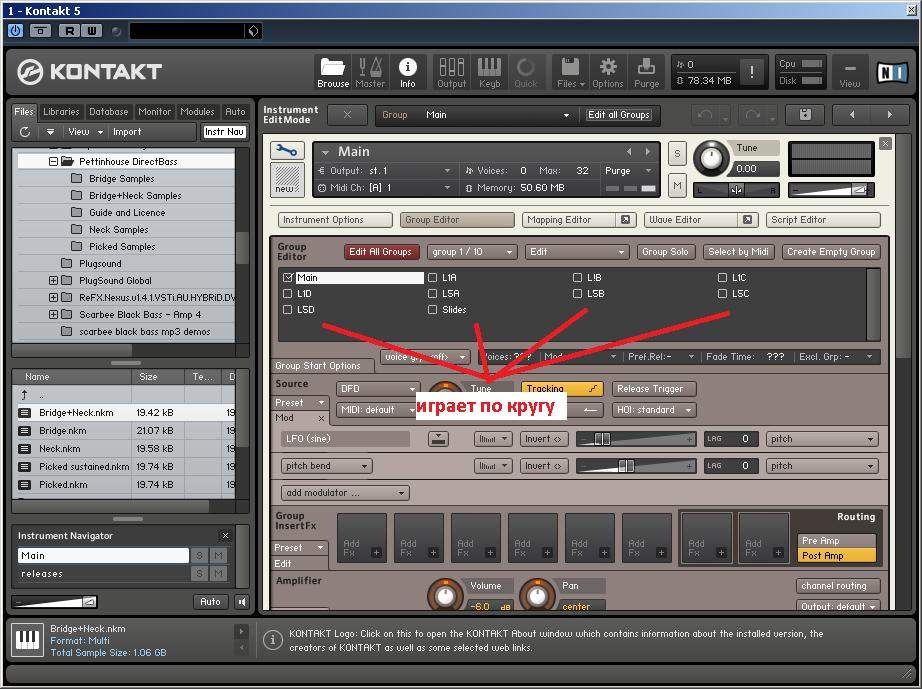The width and height of the screenshot is (922, 689).
Task: Expand the Scarbee Black Bass folder
Action: pos(53,315)
